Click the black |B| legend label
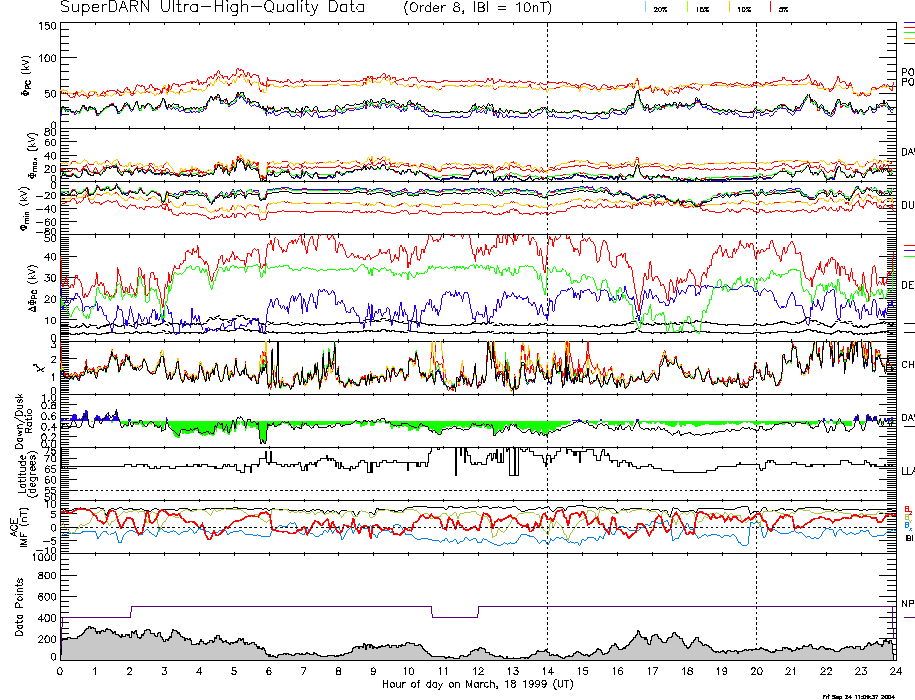The height and width of the screenshot is (700, 915). (x=908, y=537)
